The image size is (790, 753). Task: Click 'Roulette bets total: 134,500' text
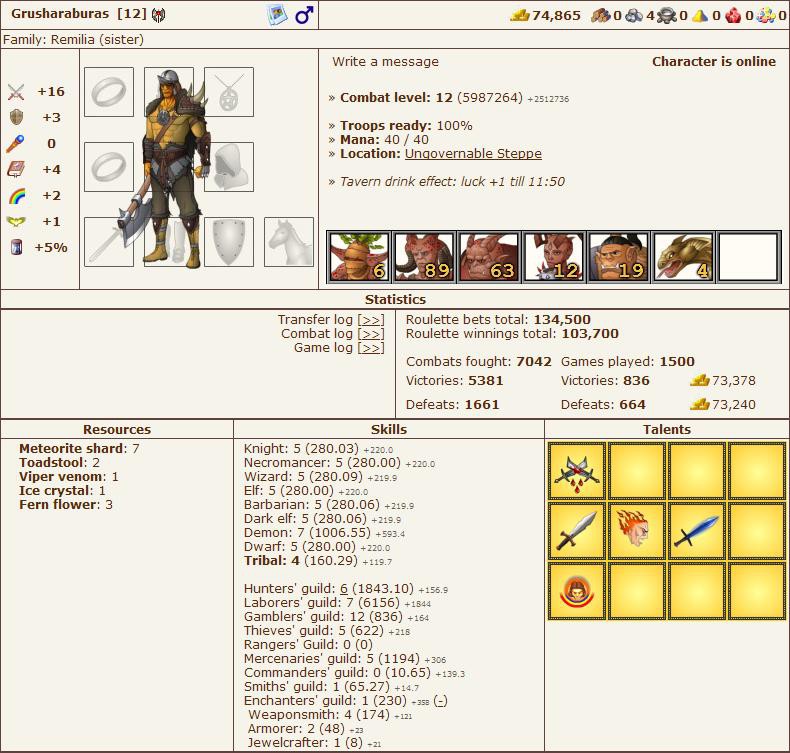[498, 319]
